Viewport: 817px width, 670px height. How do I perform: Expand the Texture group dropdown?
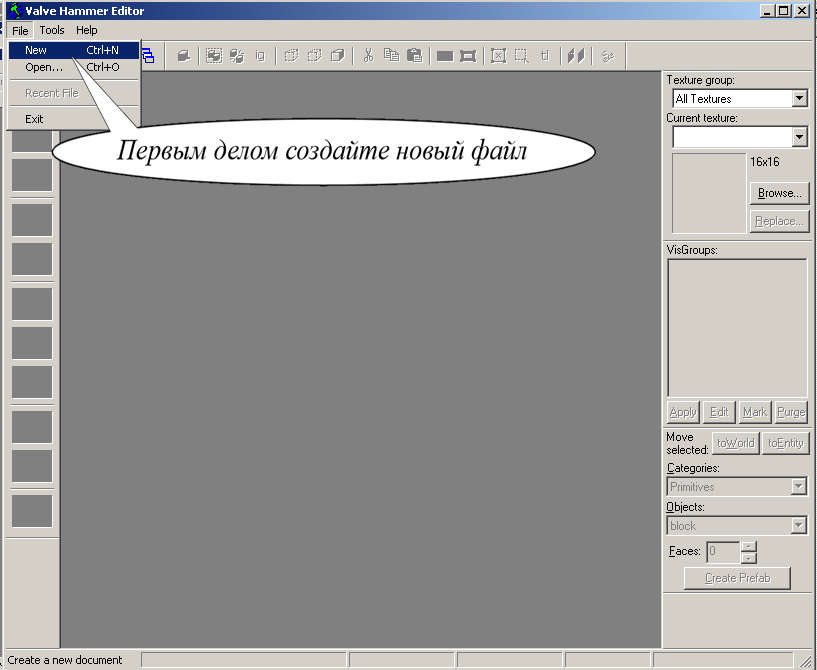click(x=799, y=98)
